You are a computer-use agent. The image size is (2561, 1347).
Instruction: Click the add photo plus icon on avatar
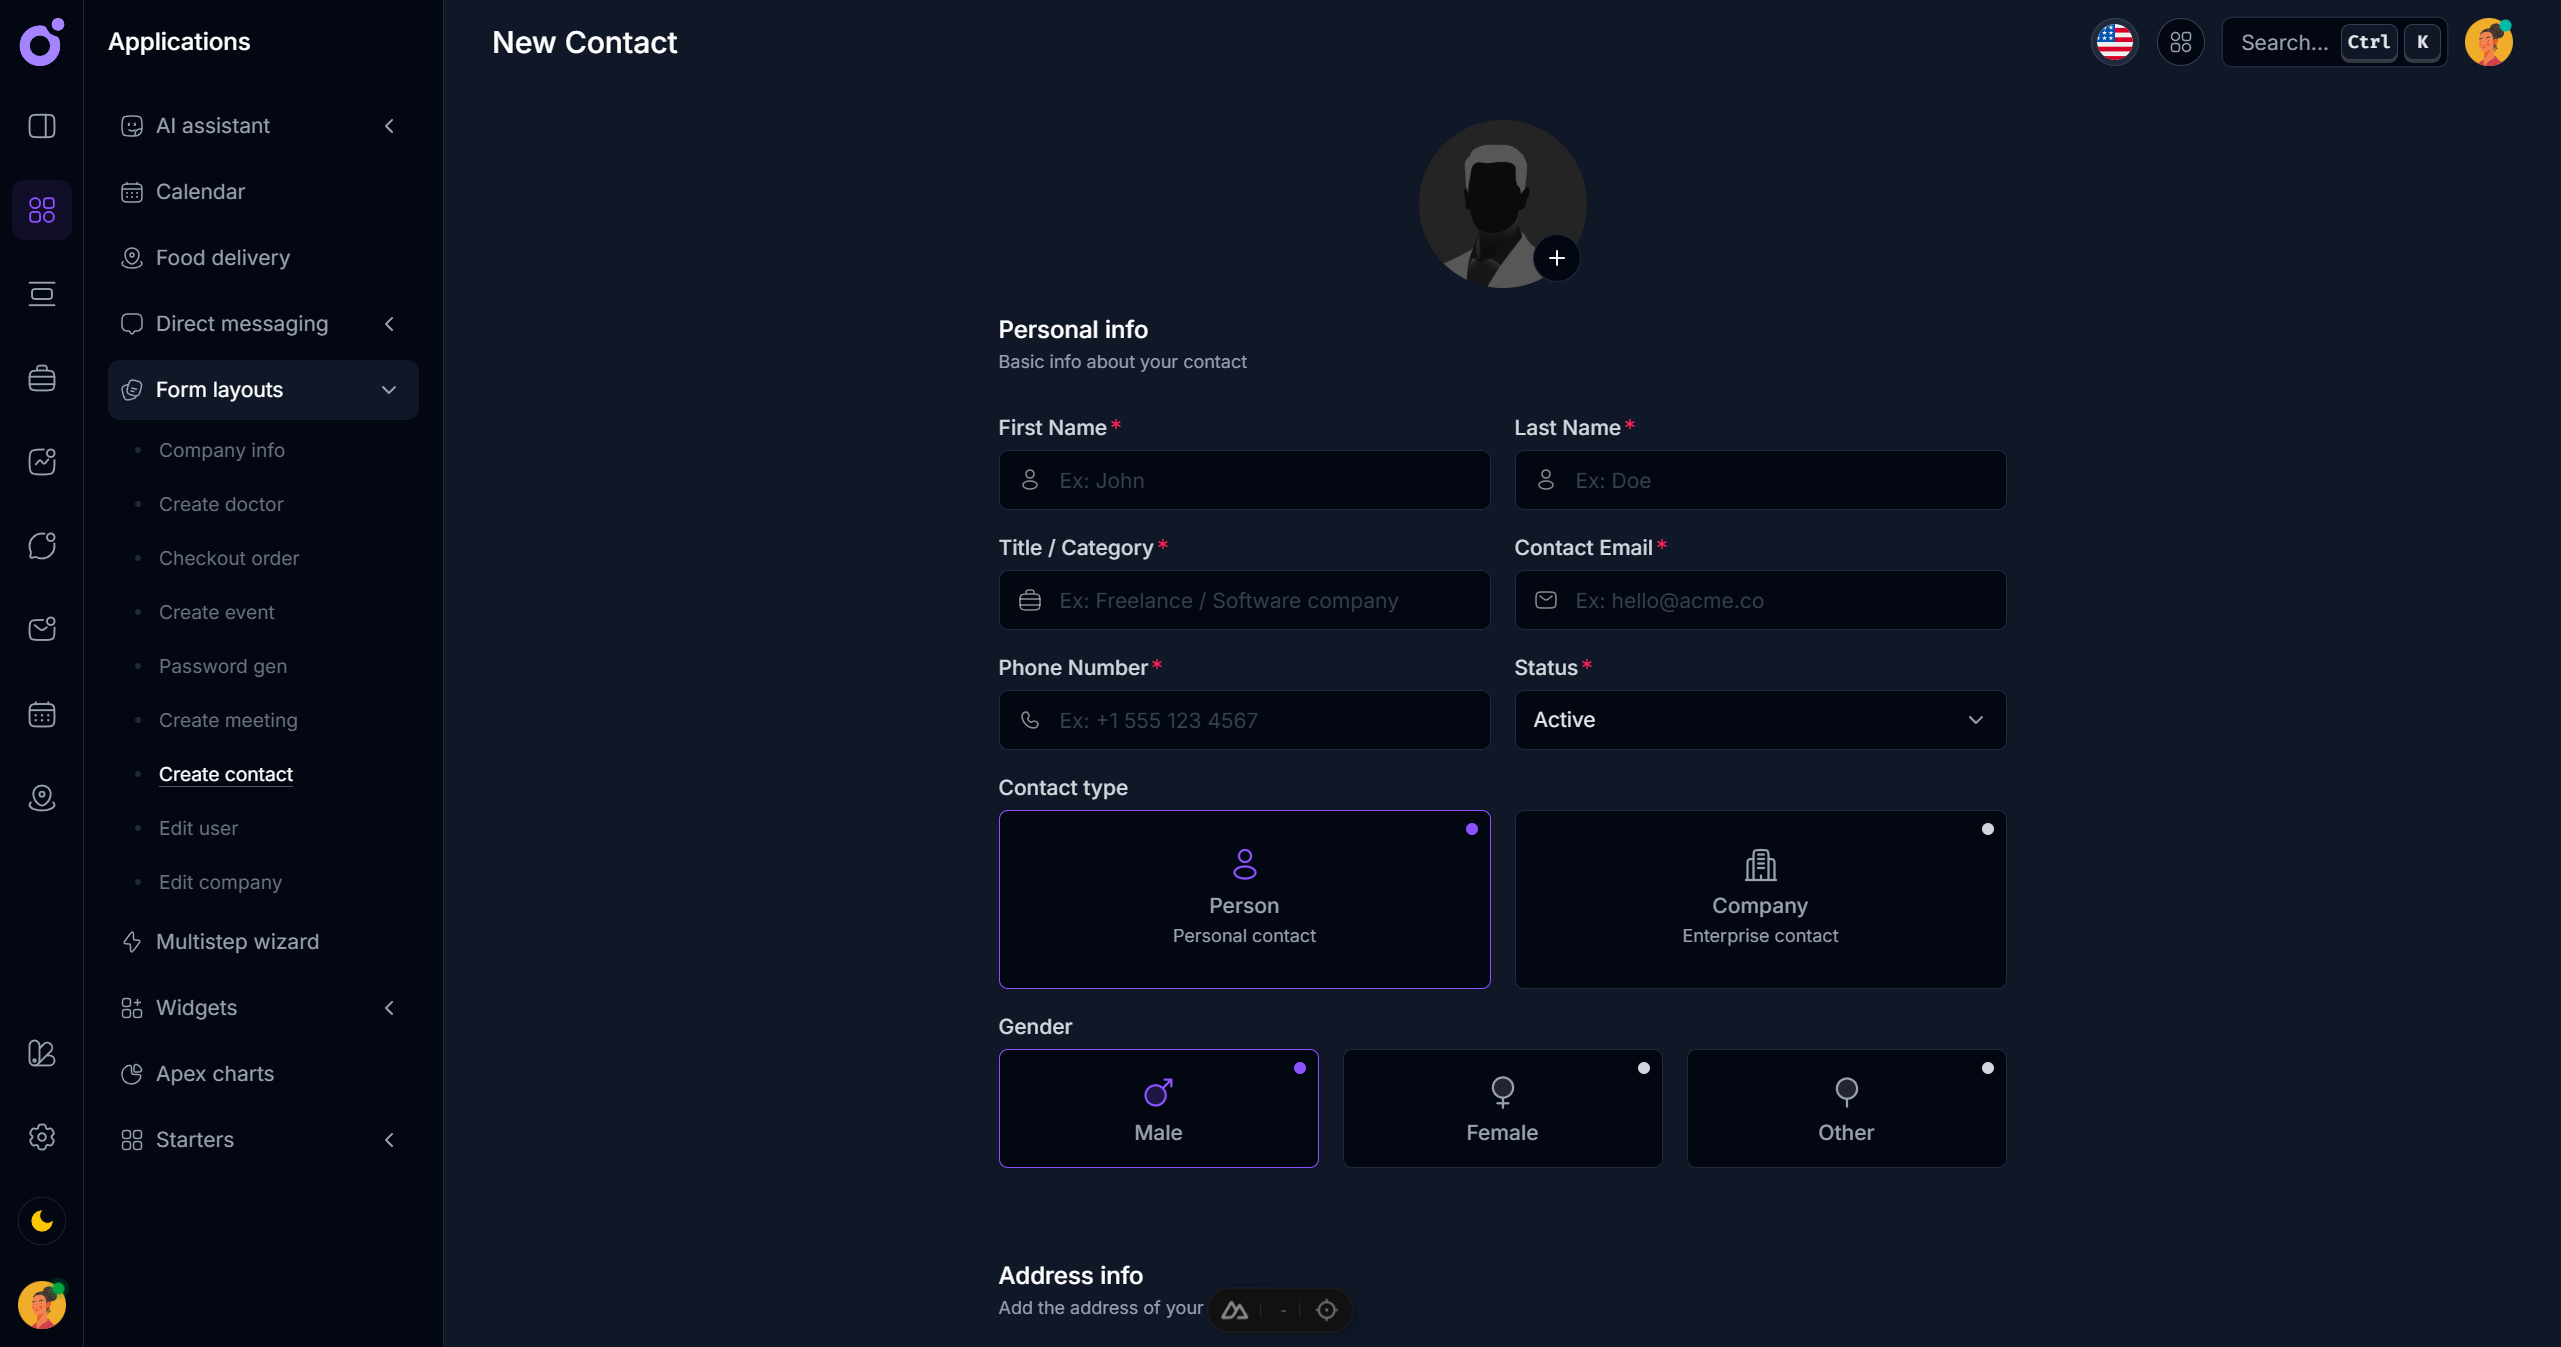pyautogui.click(x=1556, y=258)
